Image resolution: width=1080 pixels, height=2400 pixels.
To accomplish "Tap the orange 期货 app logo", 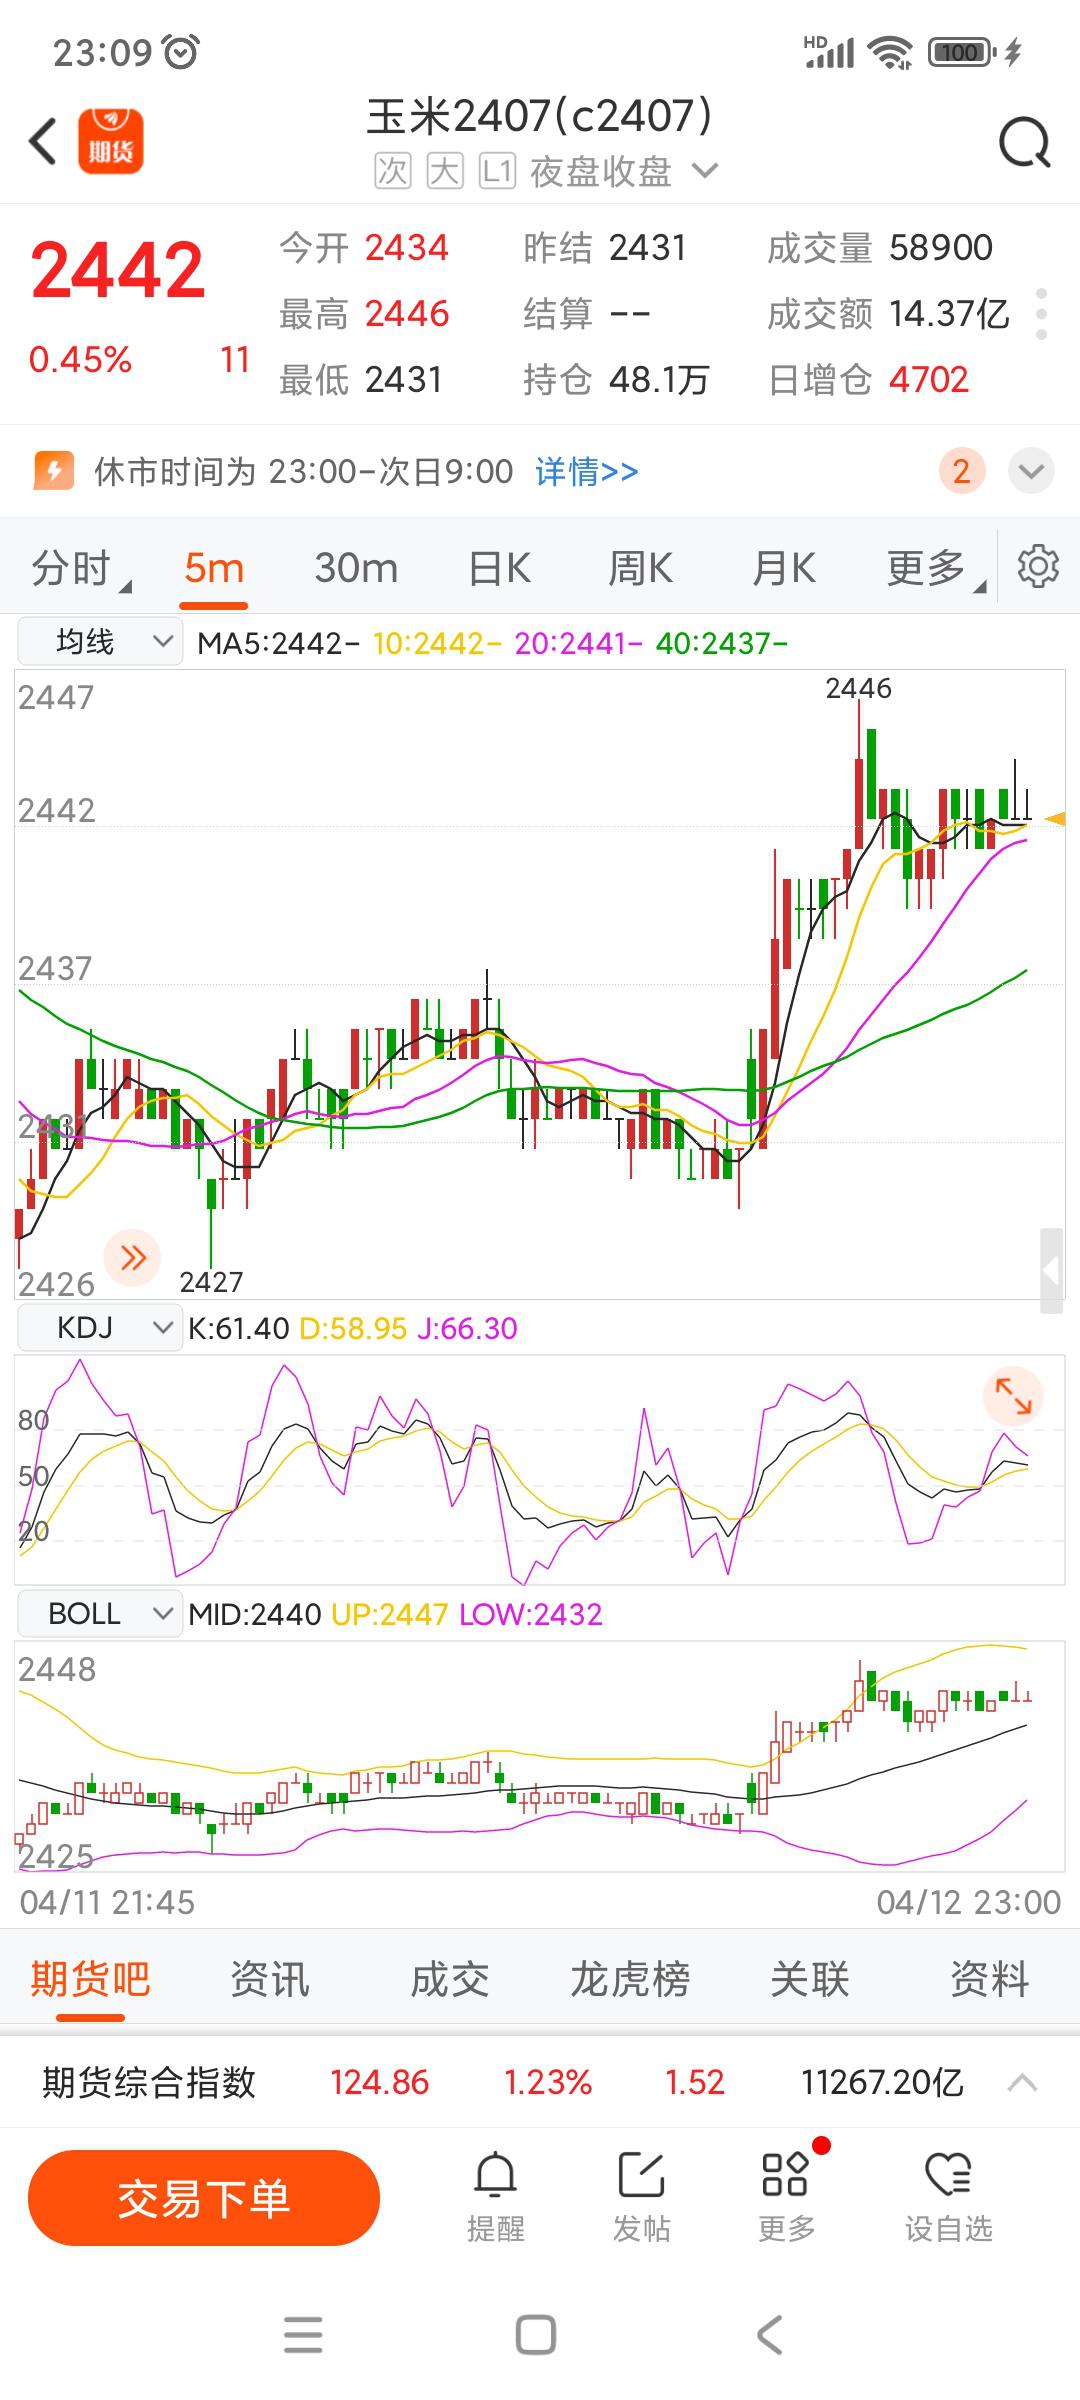I will click(111, 141).
